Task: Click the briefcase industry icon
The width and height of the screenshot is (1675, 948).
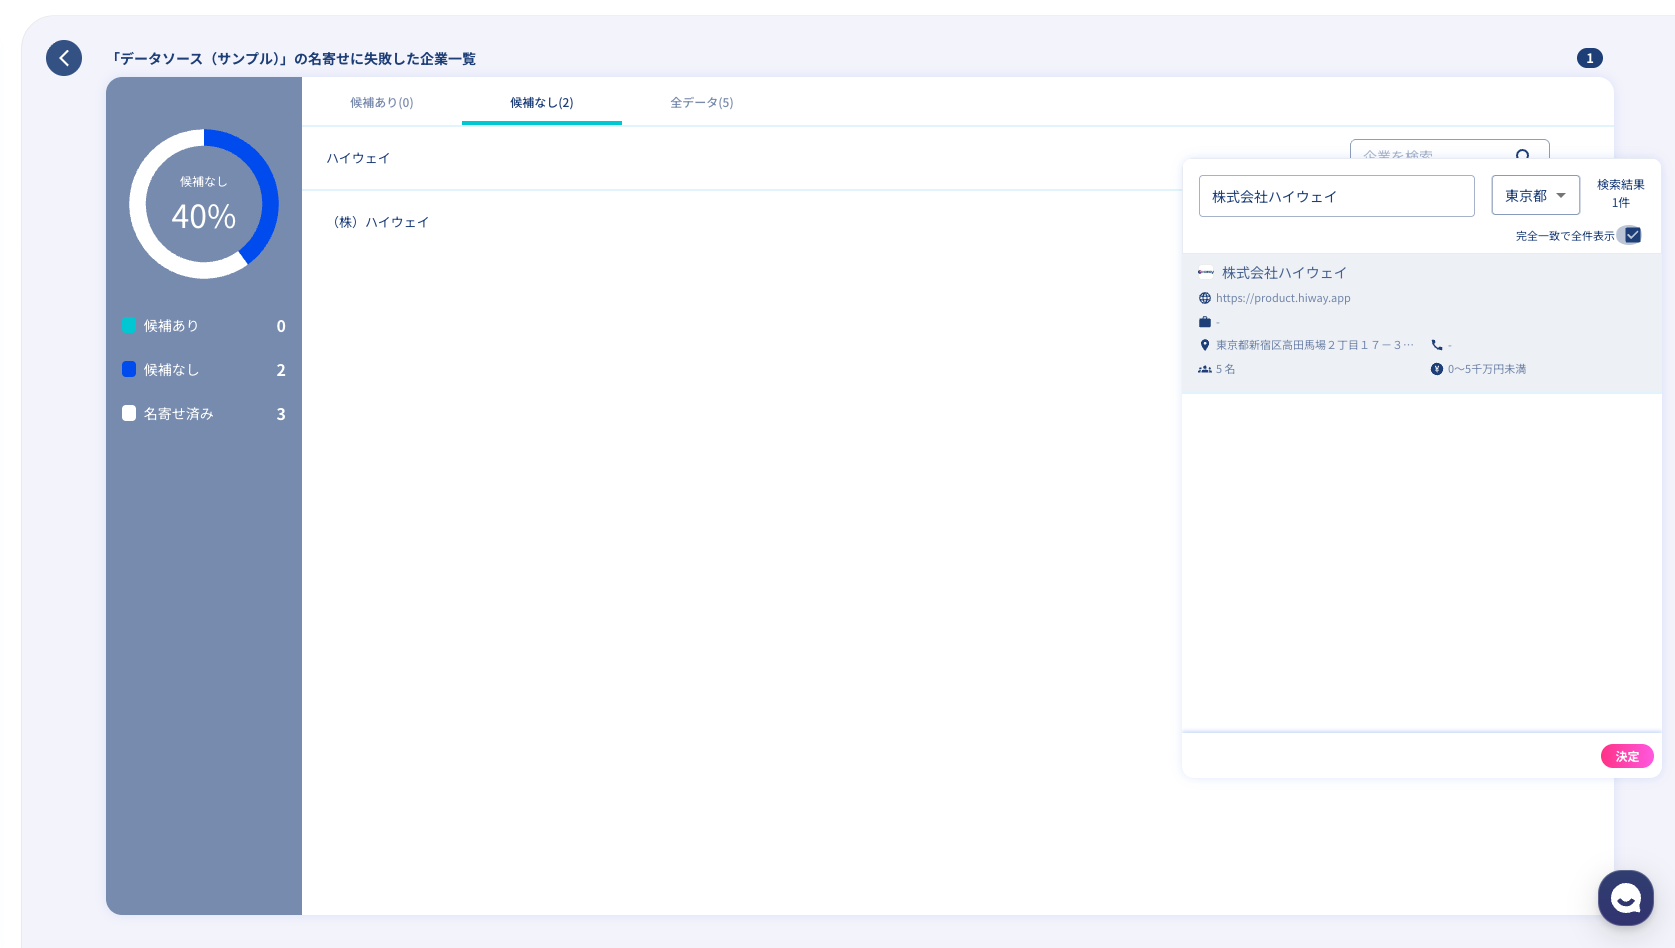Action: pyautogui.click(x=1205, y=322)
